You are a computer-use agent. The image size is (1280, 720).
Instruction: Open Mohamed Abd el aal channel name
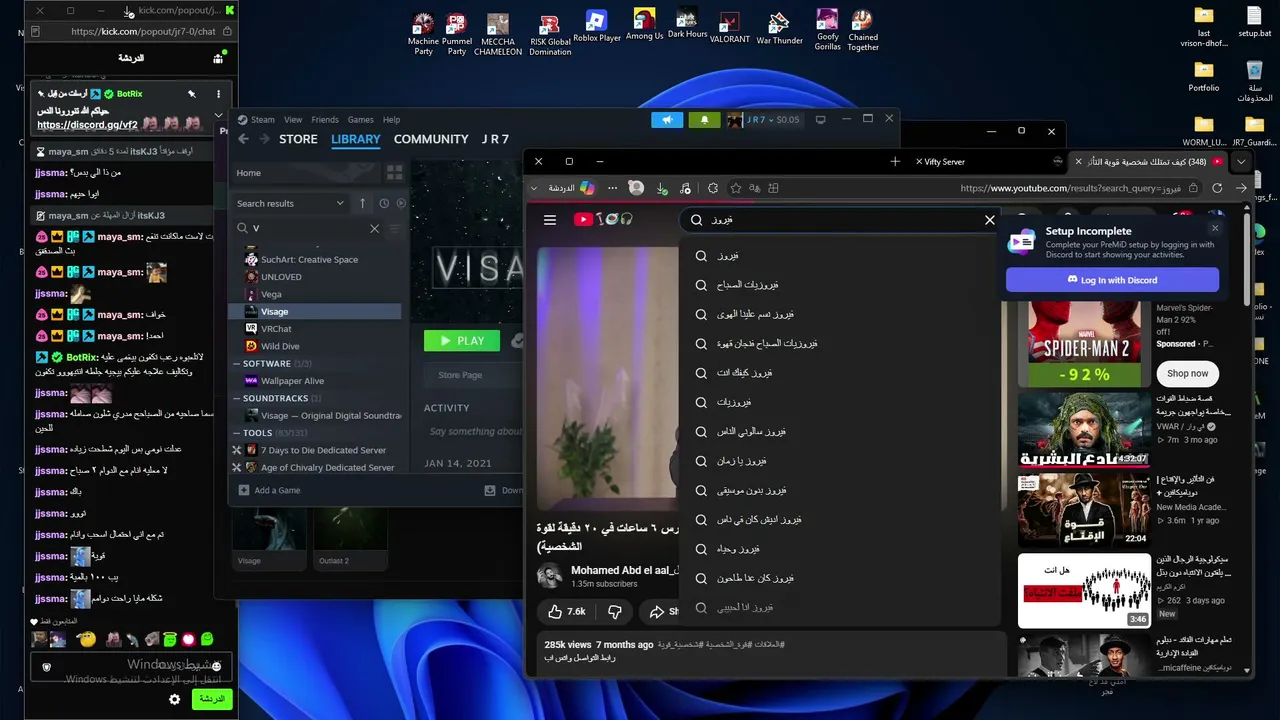tap(625, 570)
